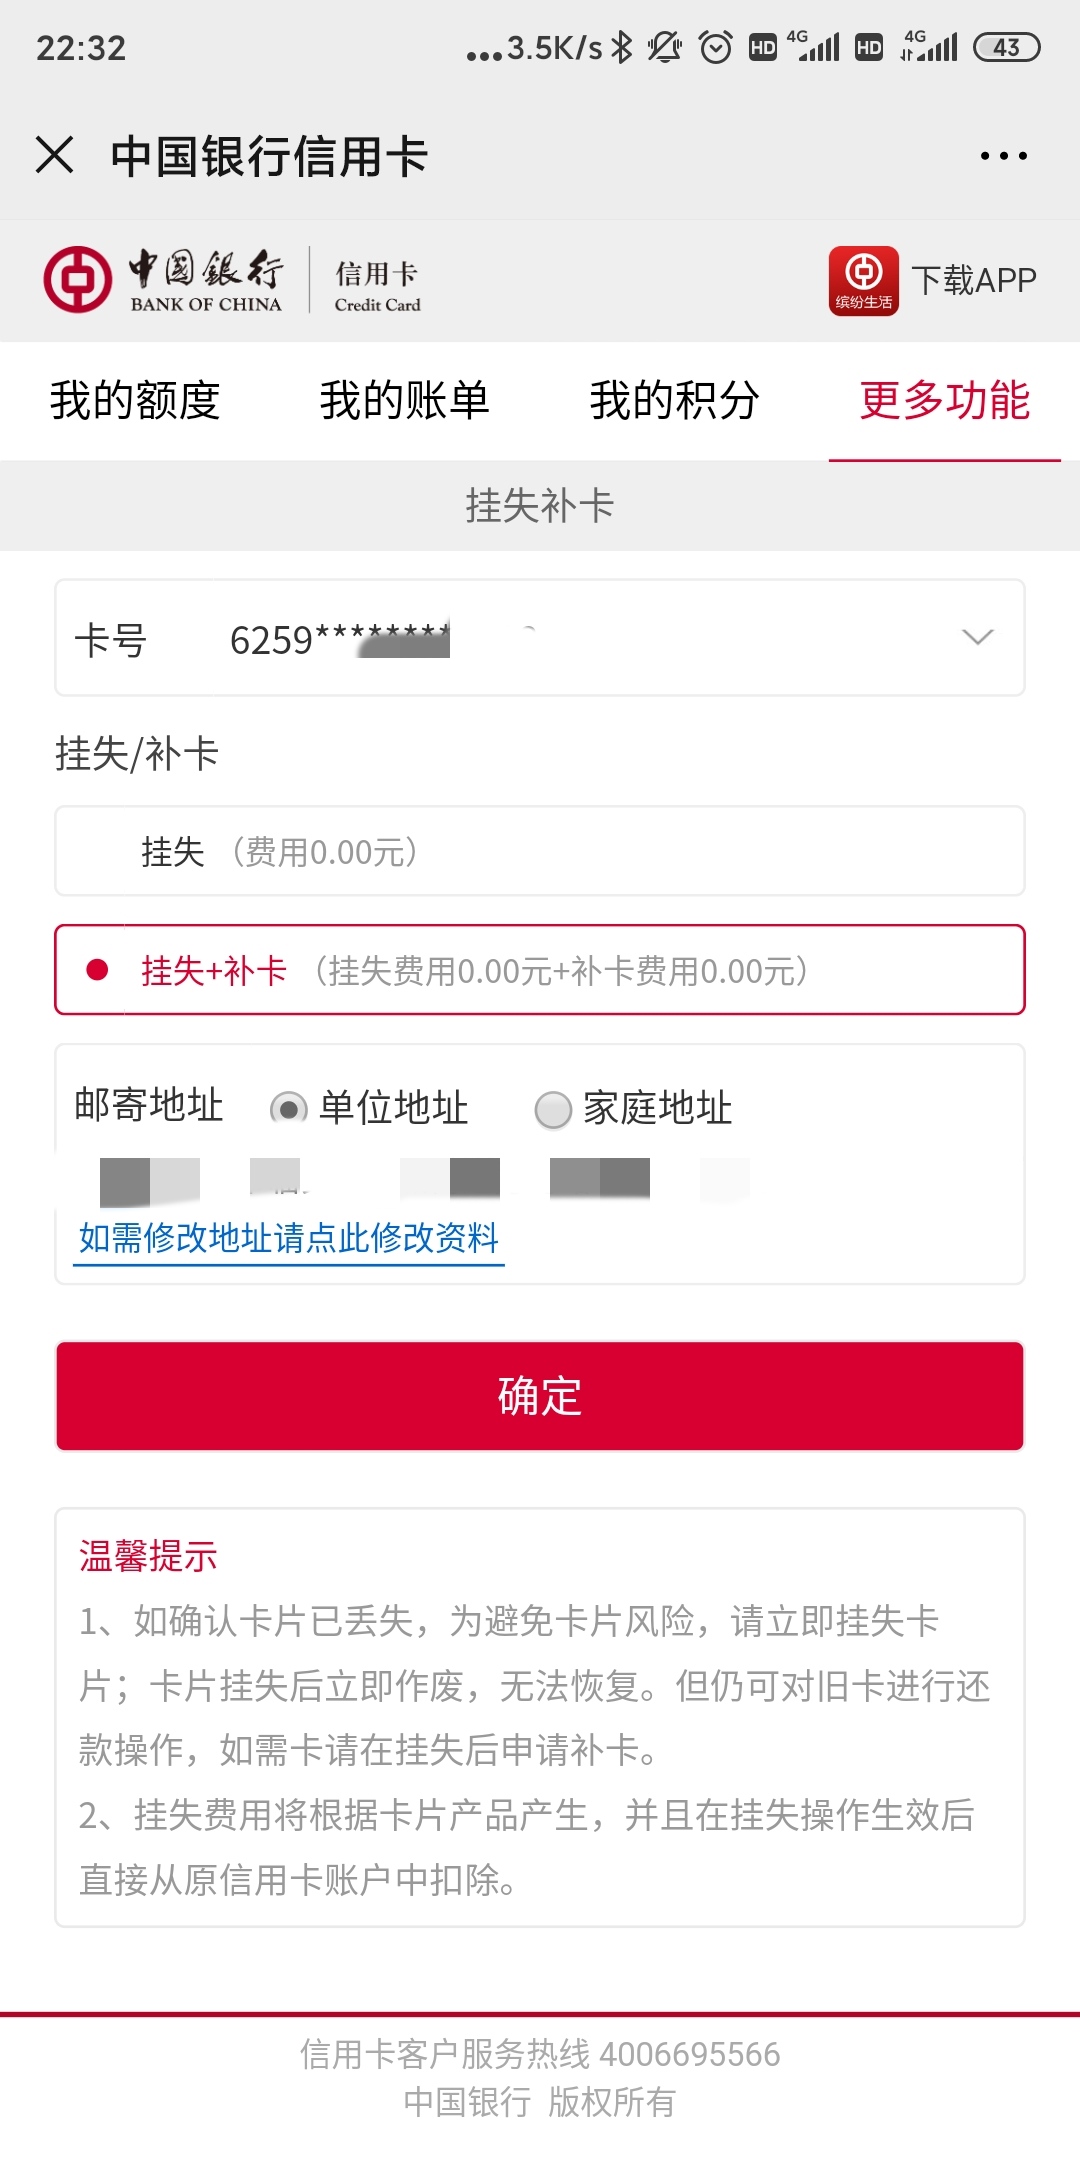The image size is (1080, 2158).
Task: Close the 中国银行信用卡 page with X
Action: click(x=54, y=155)
